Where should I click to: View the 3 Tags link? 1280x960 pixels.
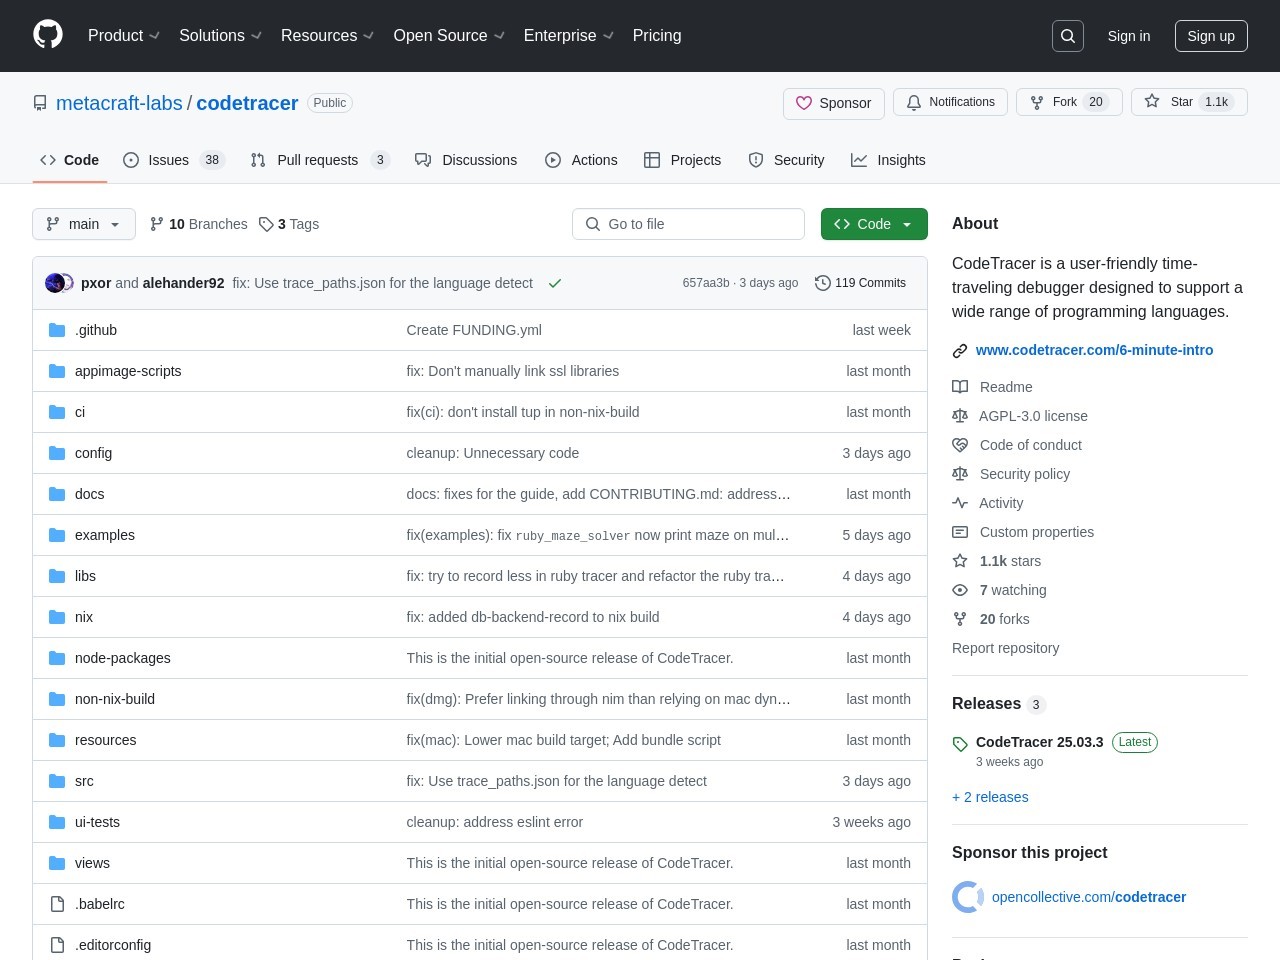(289, 224)
